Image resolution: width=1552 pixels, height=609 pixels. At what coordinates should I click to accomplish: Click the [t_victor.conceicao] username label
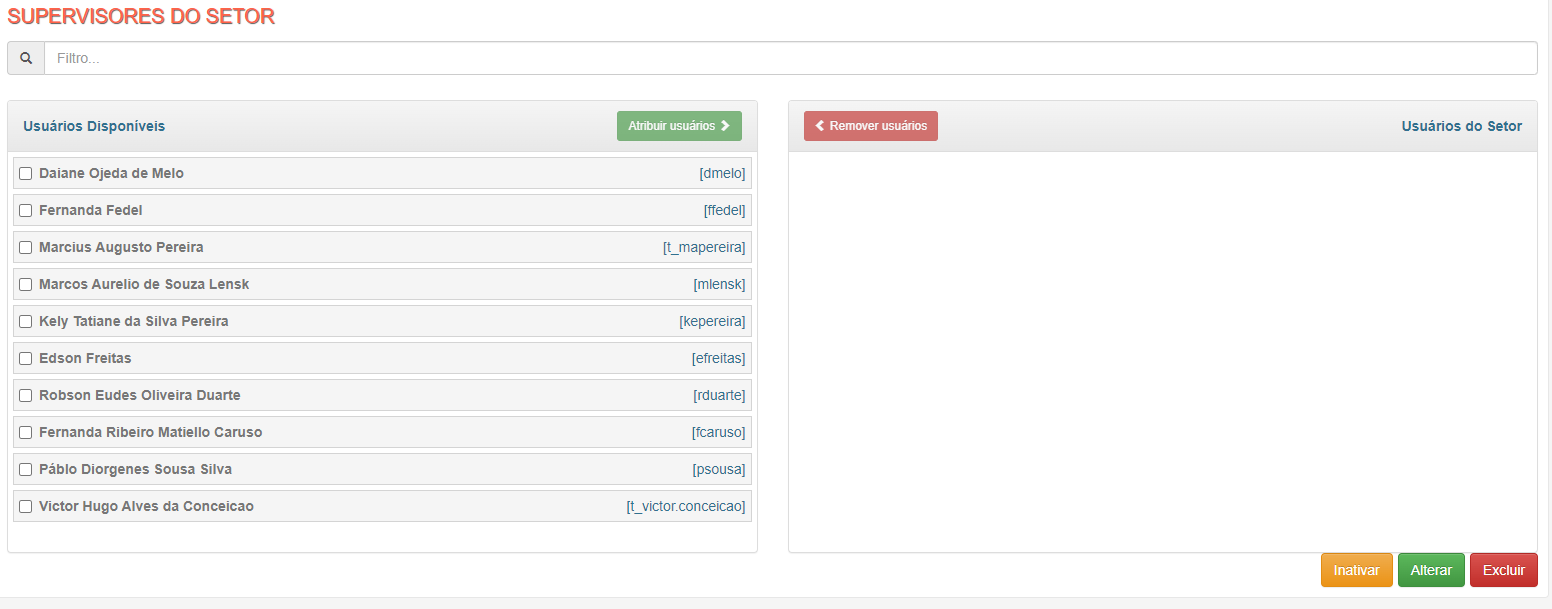click(686, 506)
